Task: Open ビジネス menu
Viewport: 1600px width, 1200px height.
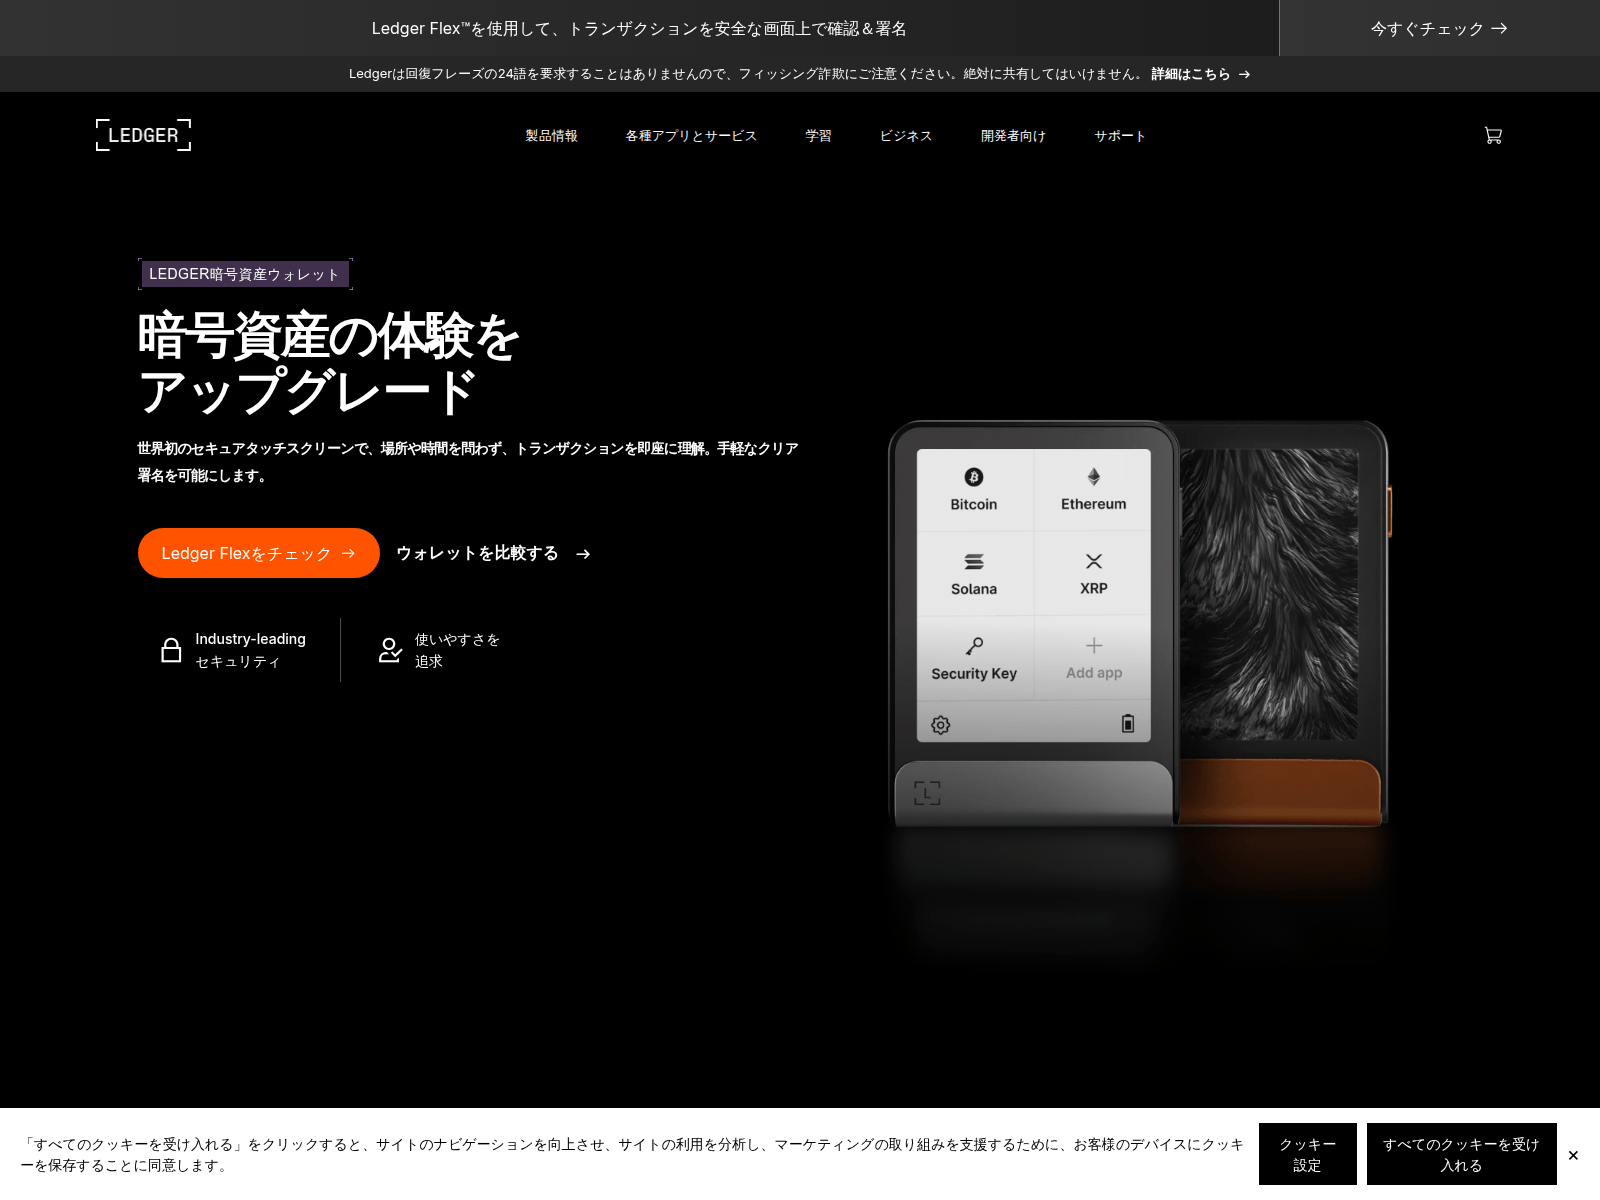Action: point(906,136)
